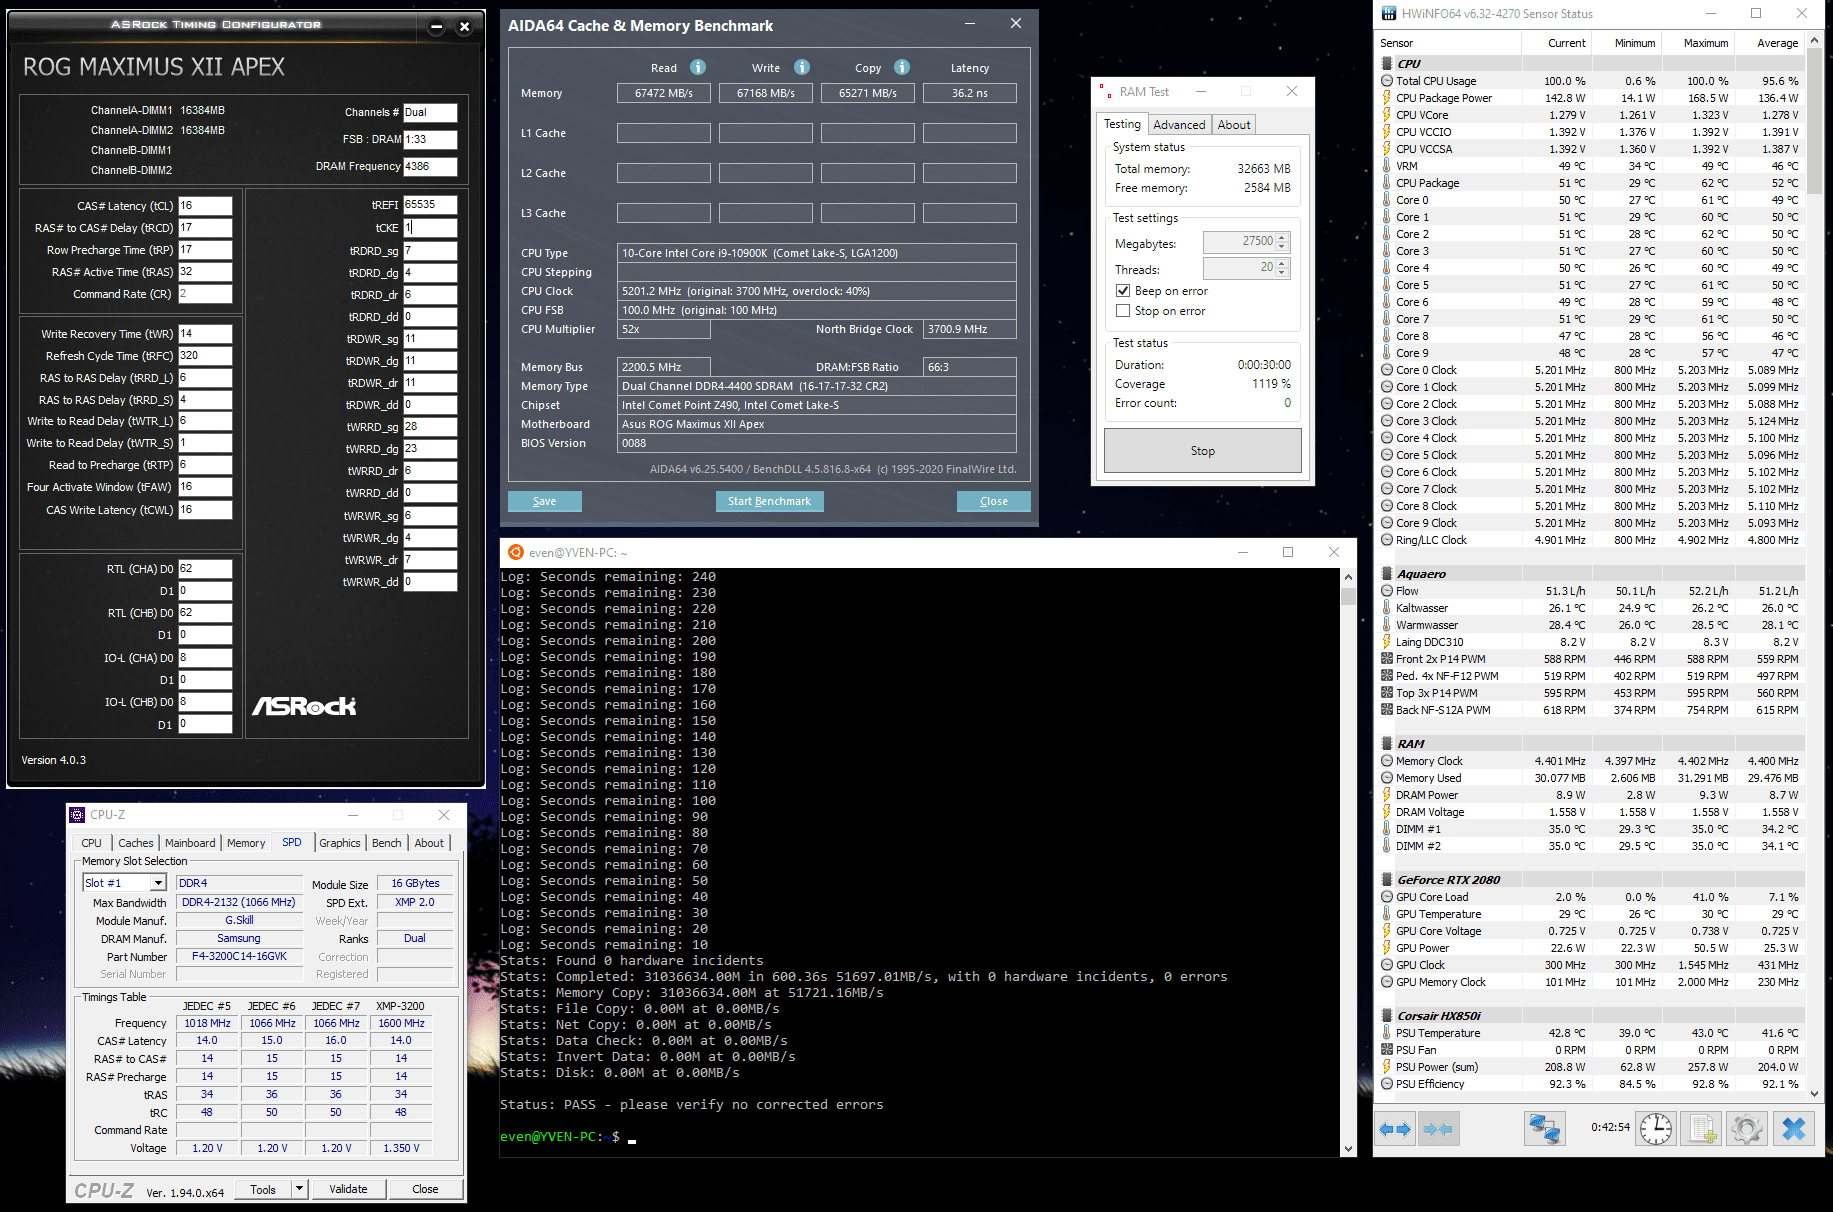This screenshot has height=1212, width=1833.
Task: Click AIDA64 Read info icon
Action: point(698,67)
